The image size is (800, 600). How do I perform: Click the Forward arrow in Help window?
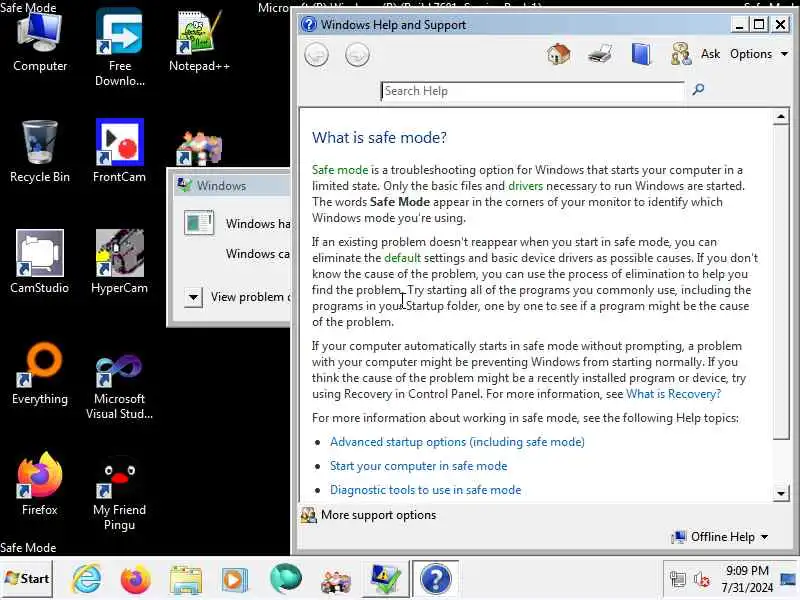[x=357, y=55]
